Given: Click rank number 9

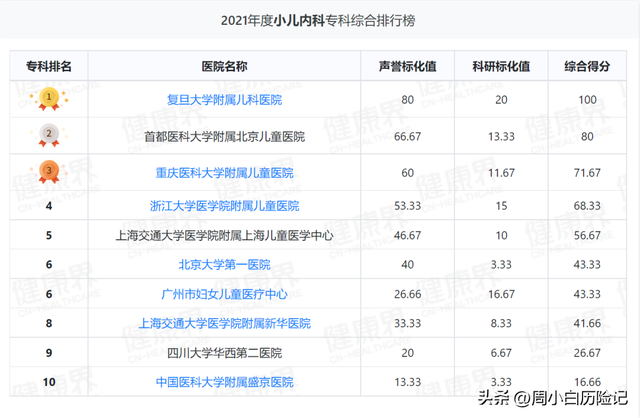Looking at the screenshot, I should click(49, 353).
